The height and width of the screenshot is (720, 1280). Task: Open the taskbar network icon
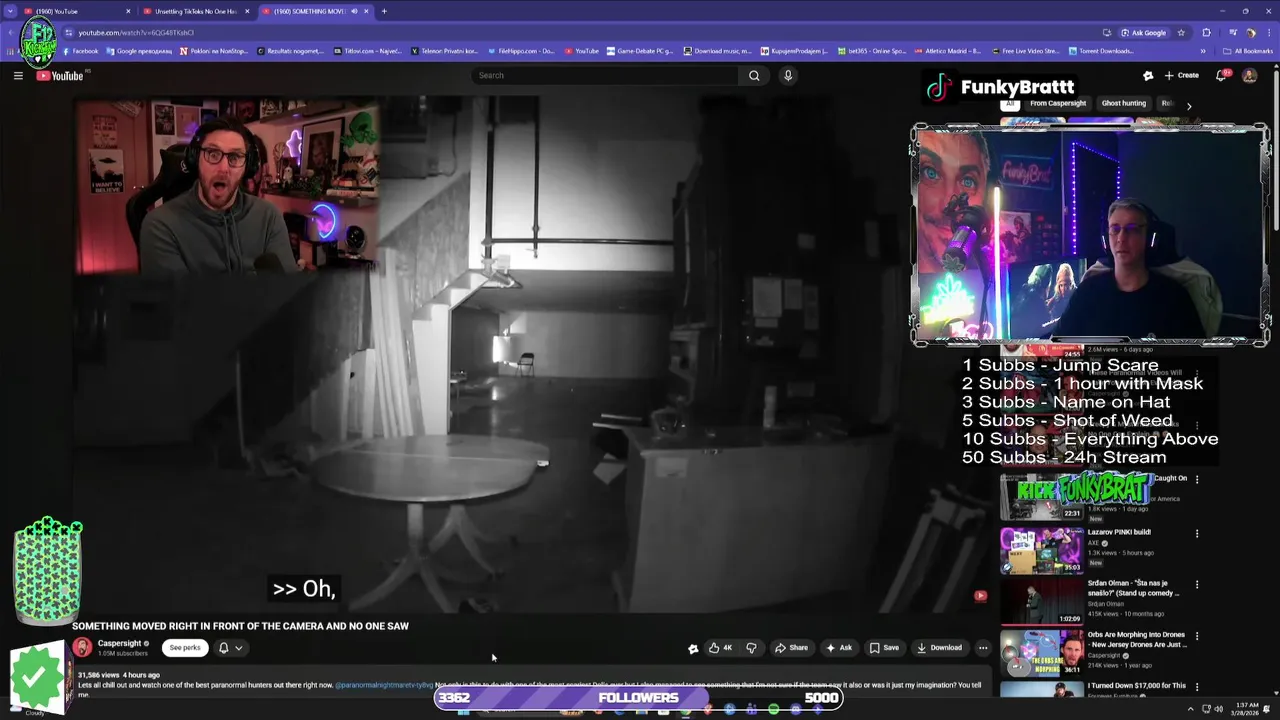pyautogui.click(x=1206, y=709)
